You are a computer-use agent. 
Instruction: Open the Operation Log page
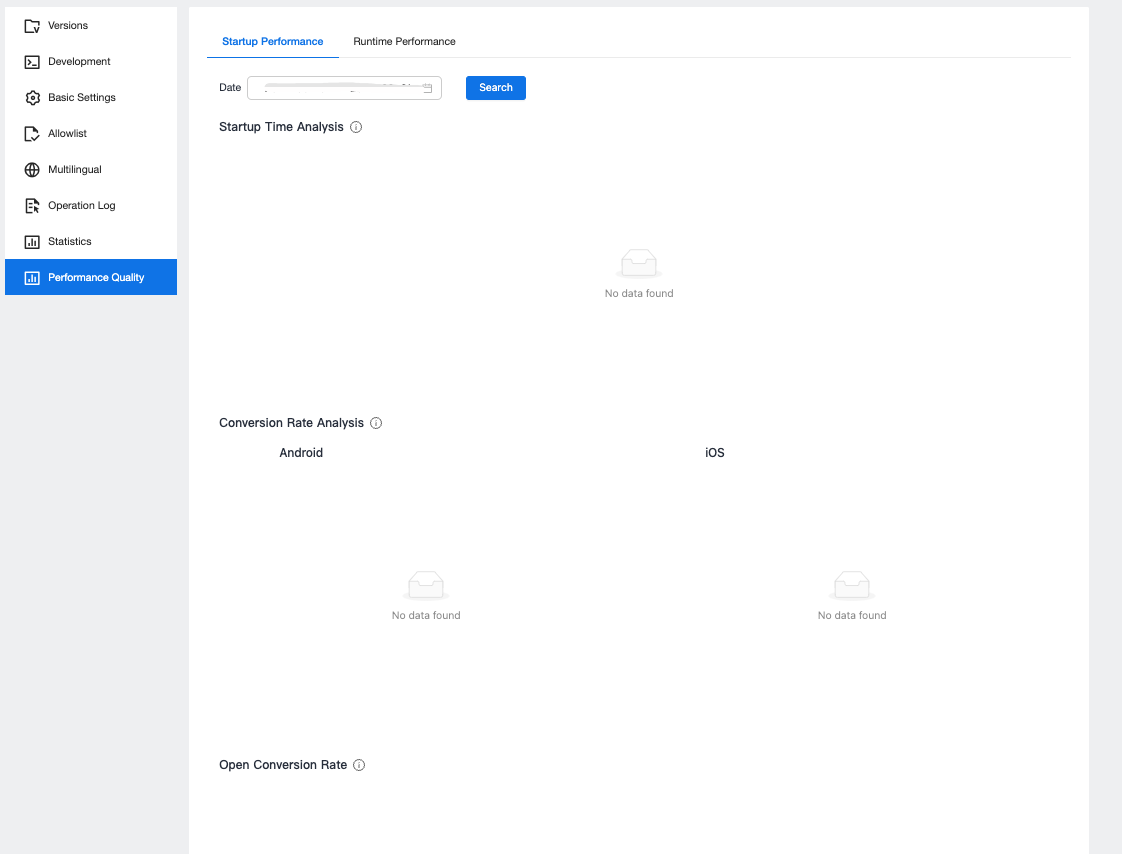[82, 206]
